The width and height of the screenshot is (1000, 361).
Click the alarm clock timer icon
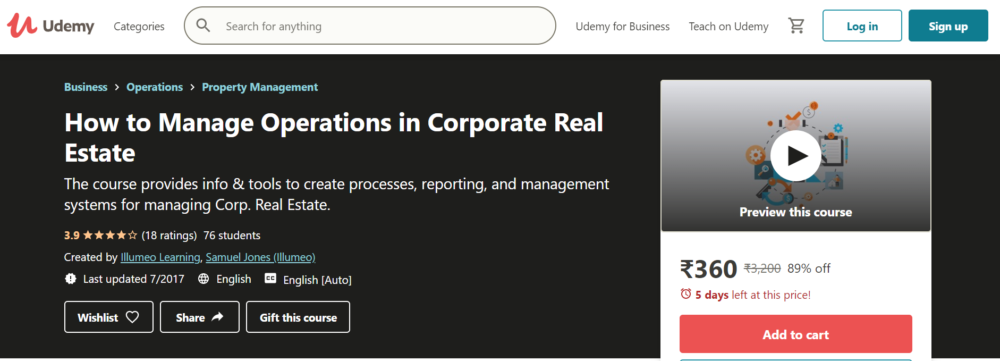(x=686, y=294)
